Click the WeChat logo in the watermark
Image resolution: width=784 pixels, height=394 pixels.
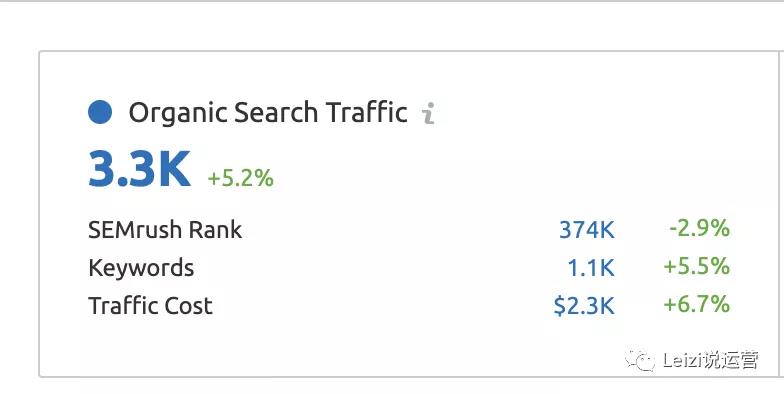638,360
